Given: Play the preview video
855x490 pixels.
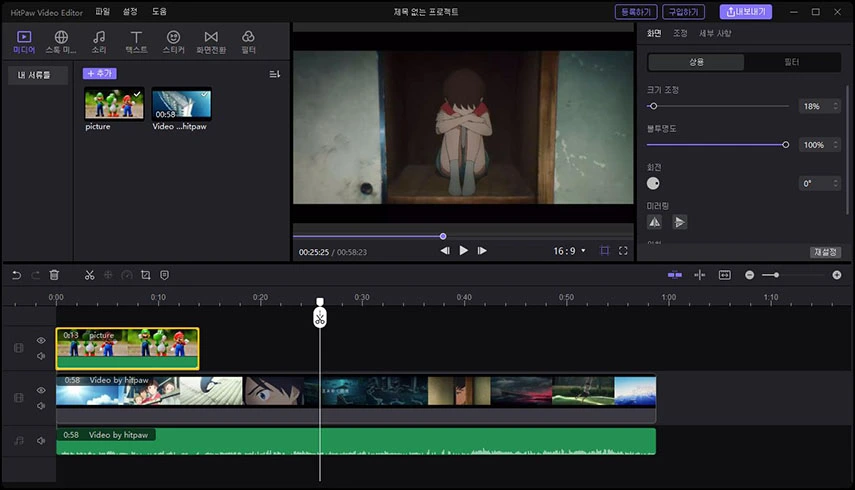Looking at the screenshot, I should click(463, 250).
